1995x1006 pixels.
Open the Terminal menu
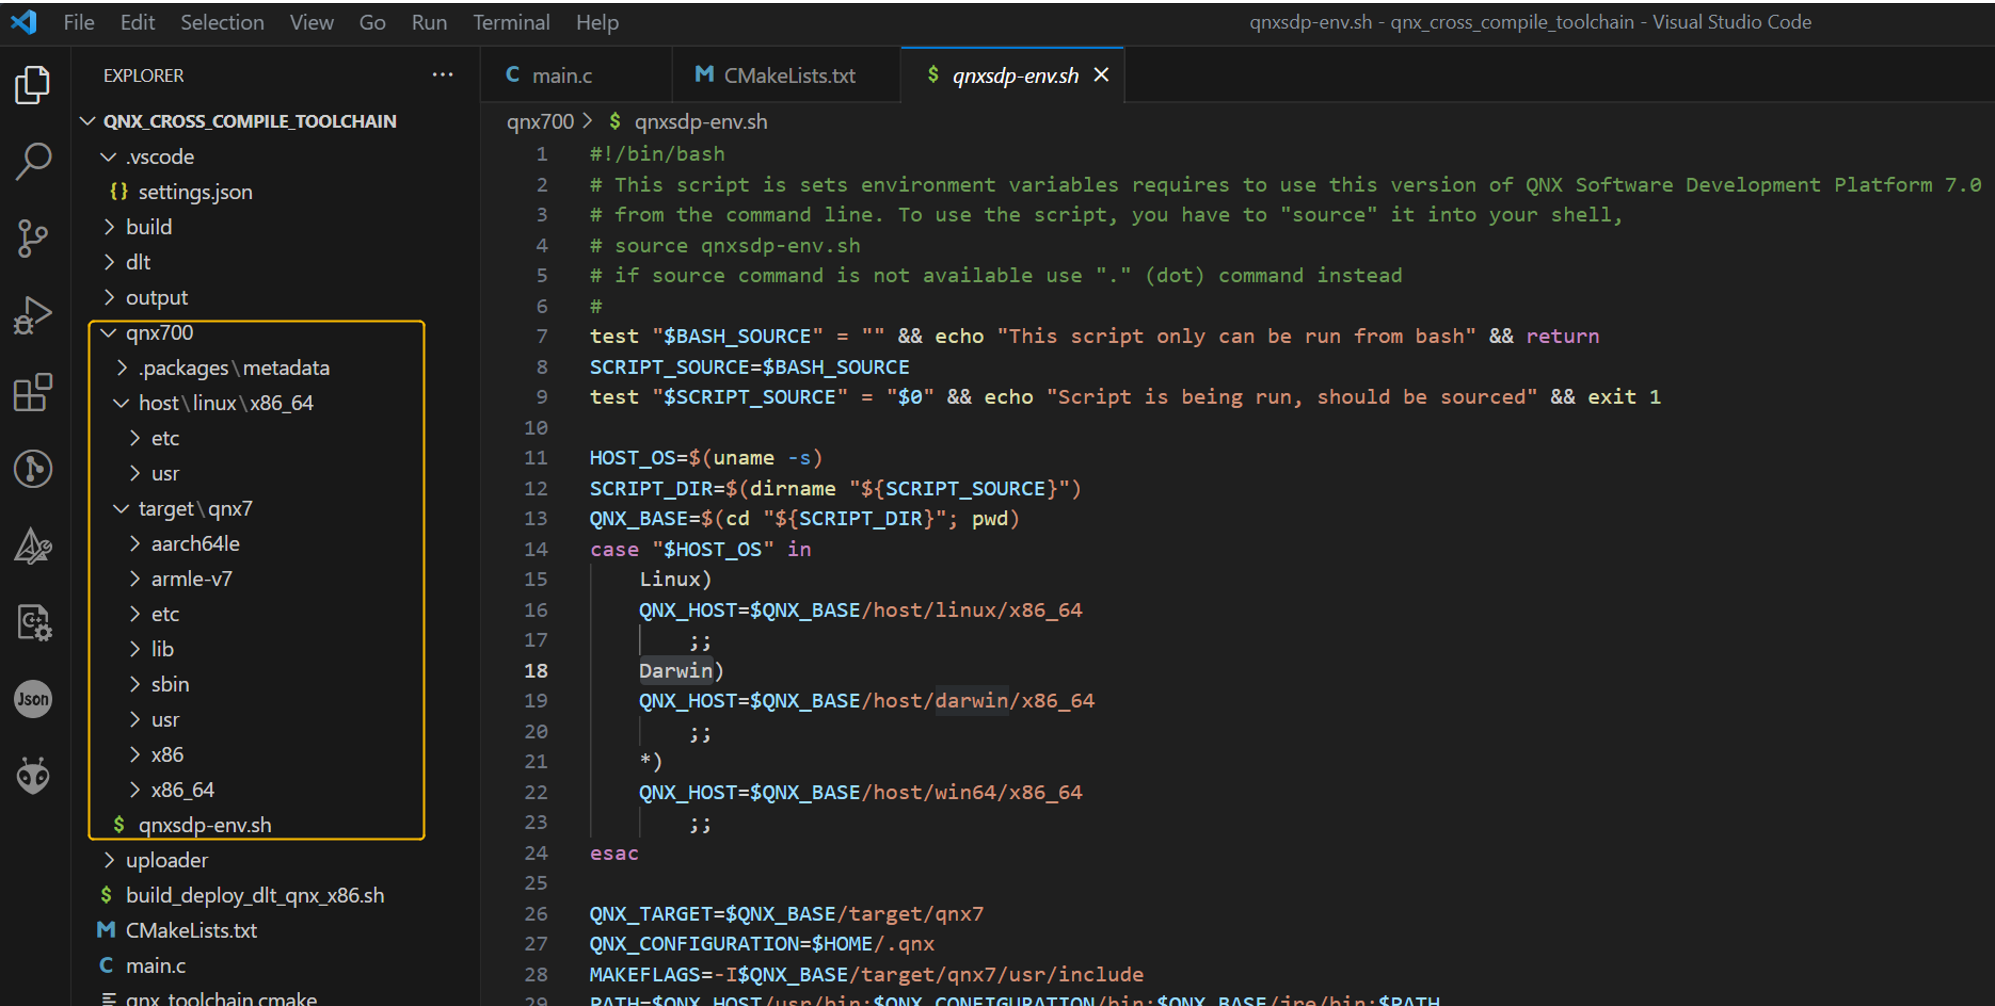pos(511,22)
